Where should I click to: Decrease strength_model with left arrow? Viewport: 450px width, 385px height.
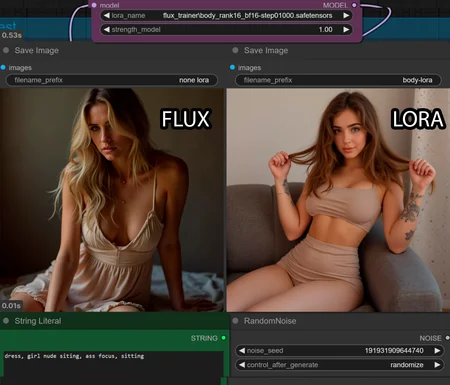pos(107,30)
